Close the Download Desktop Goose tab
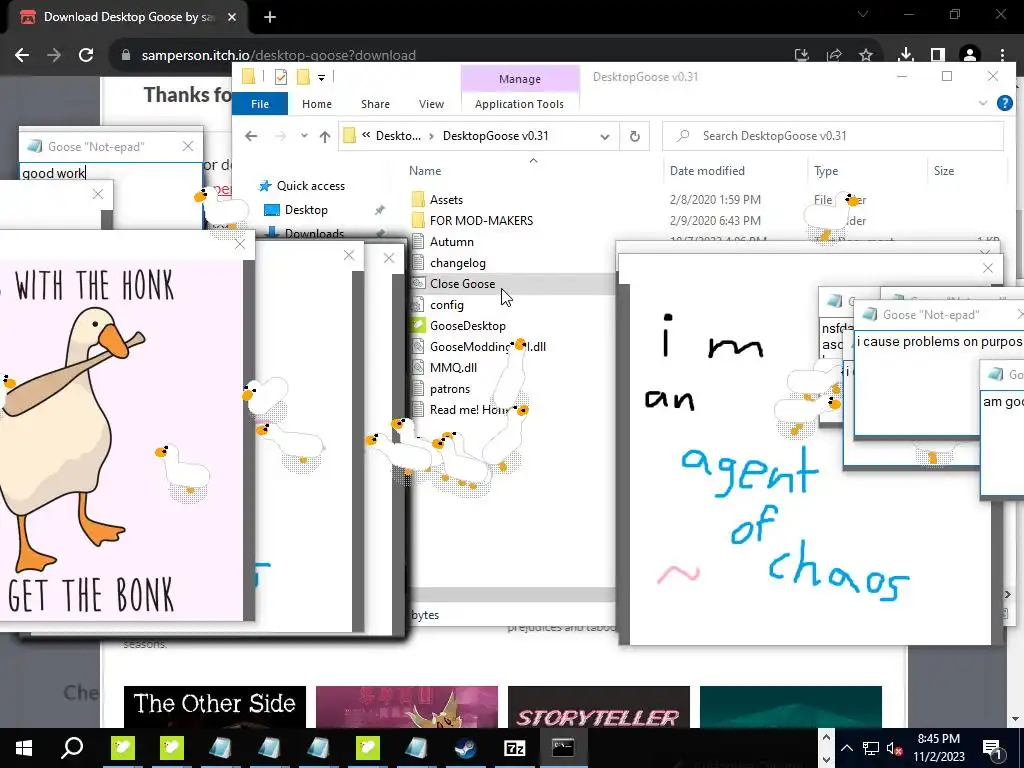This screenshot has height=768, width=1024. click(232, 17)
